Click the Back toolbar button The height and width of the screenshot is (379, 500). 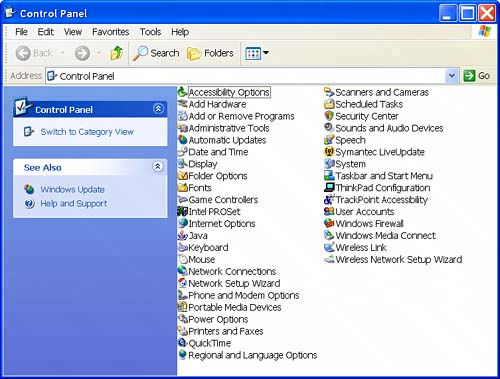[x=34, y=53]
